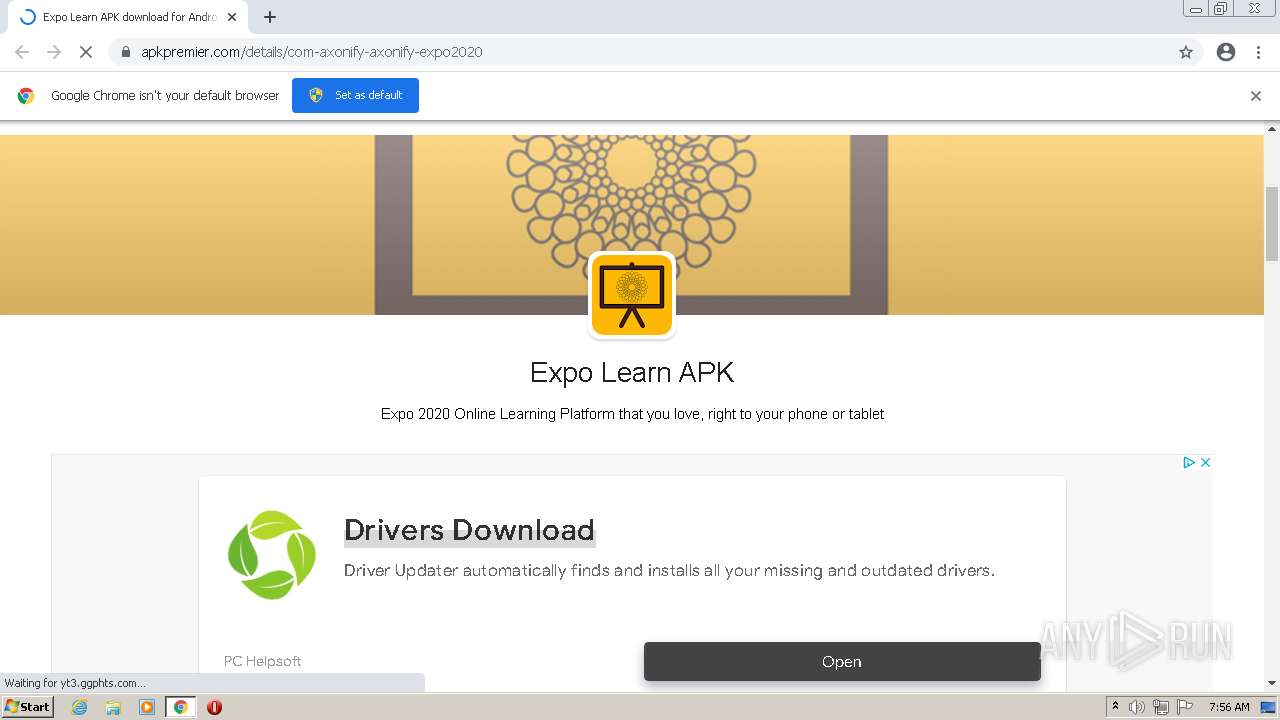
Task: Click the page scroll up arrow
Action: point(1272,129)
